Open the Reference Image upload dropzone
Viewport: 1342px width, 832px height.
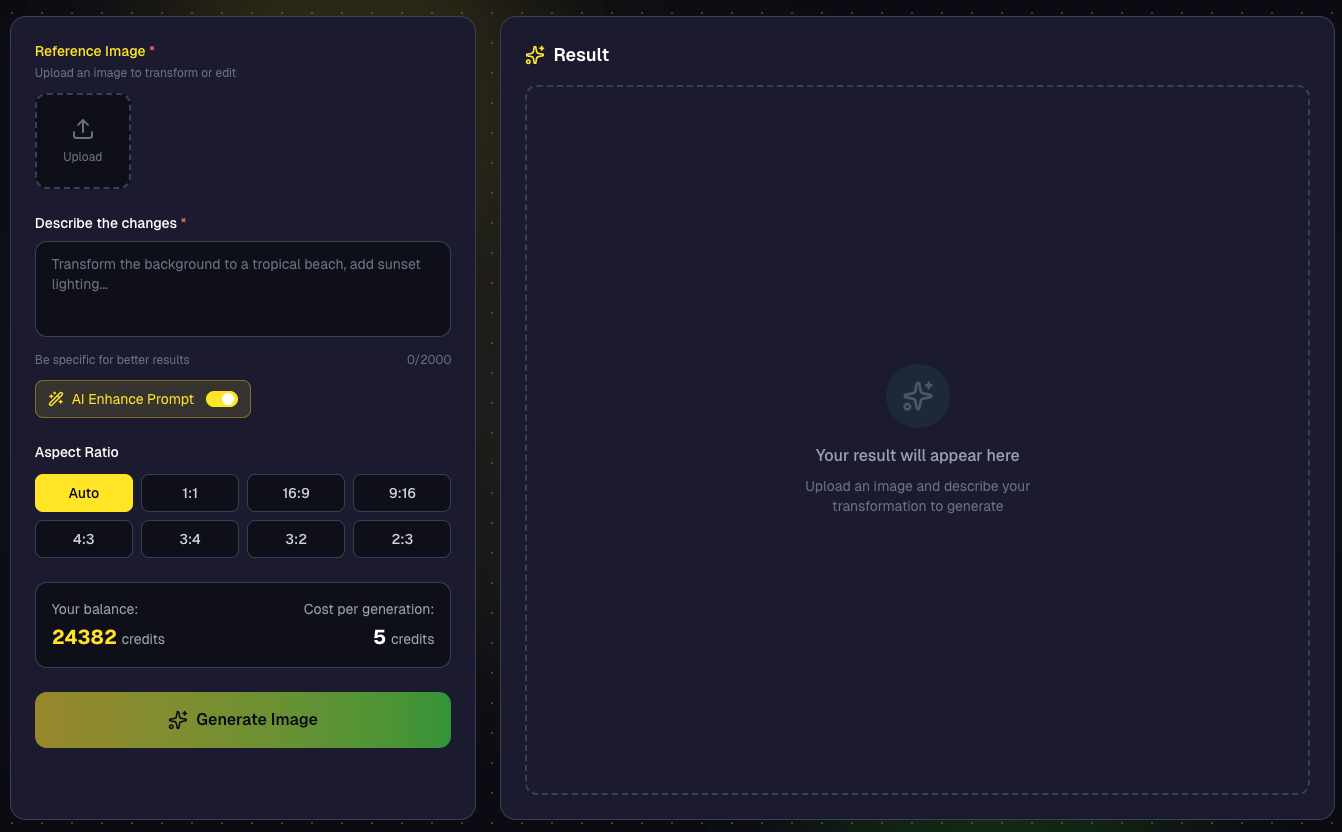pyautogui.click(x=82, y=140)
